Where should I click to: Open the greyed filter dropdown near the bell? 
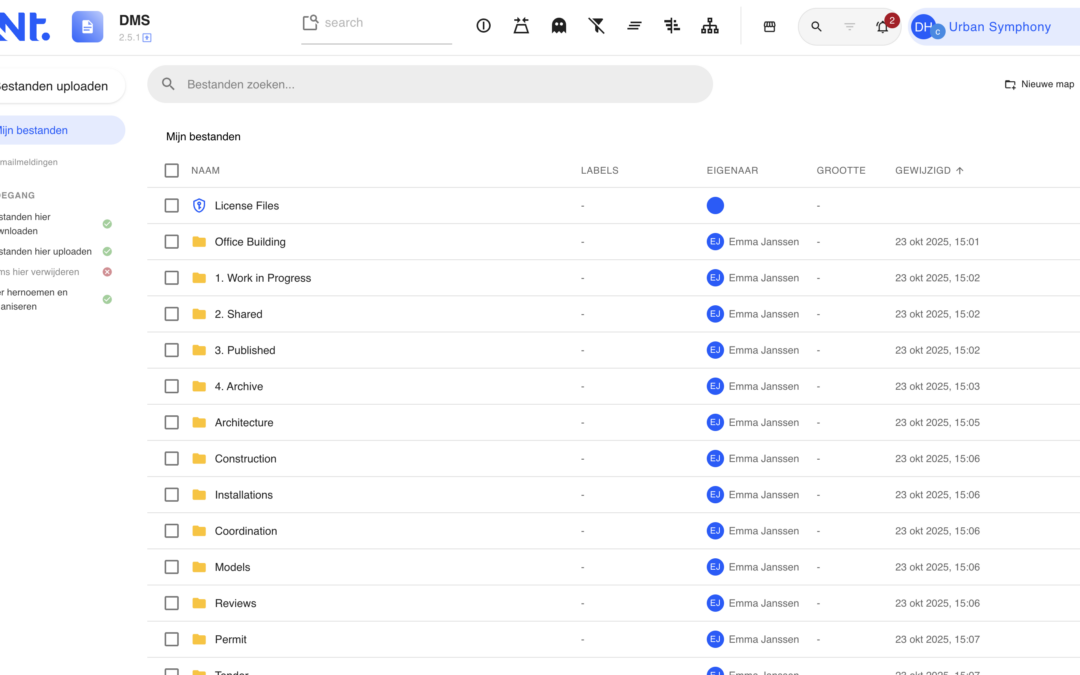849,27
